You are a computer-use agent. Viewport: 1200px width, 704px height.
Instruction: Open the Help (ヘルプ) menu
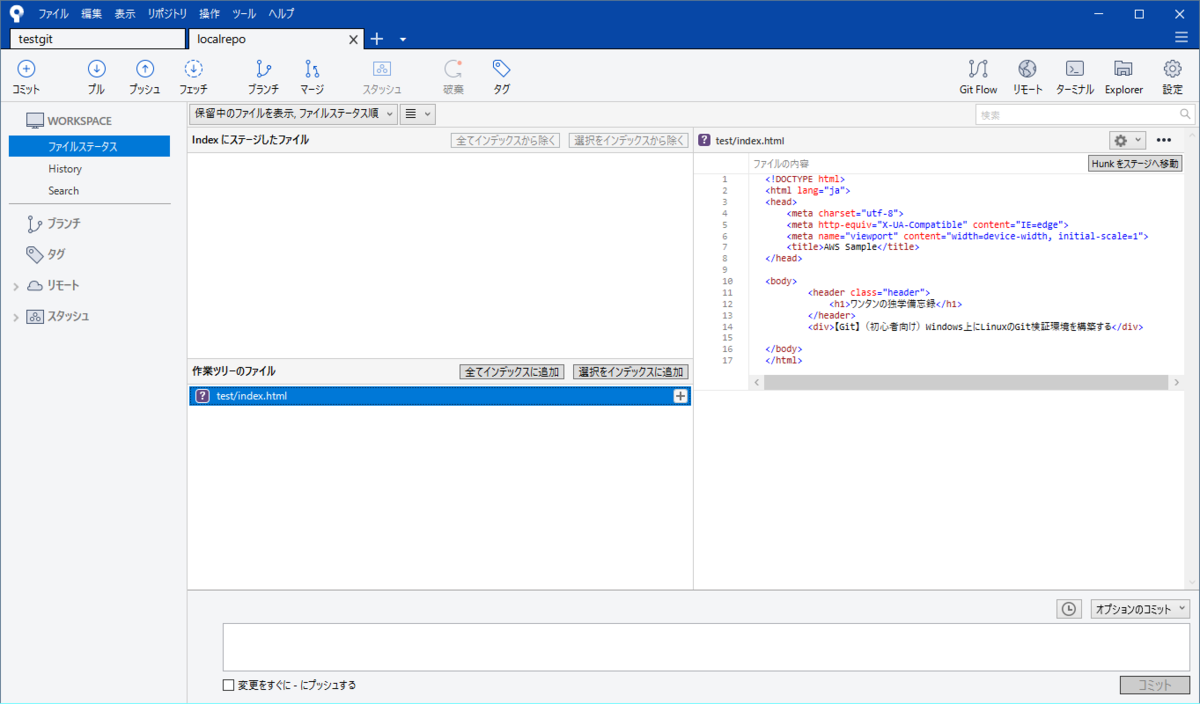coord(281,14)
